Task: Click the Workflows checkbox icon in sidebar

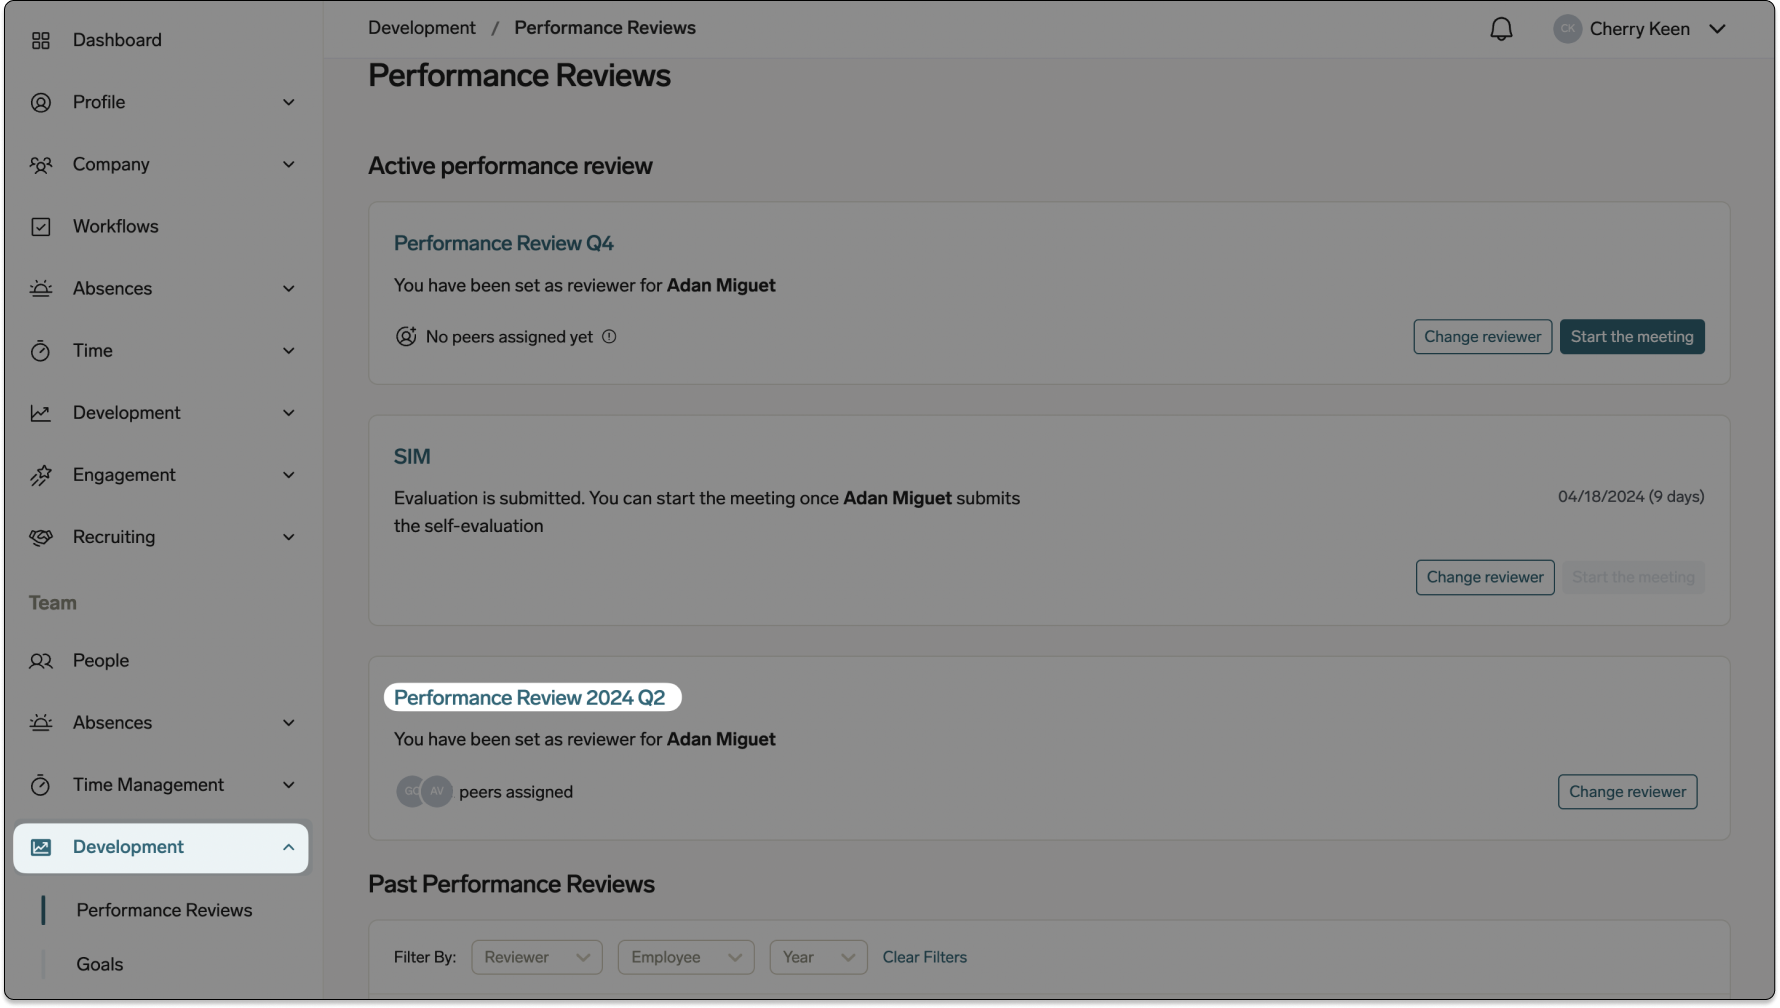Action: 41,226
